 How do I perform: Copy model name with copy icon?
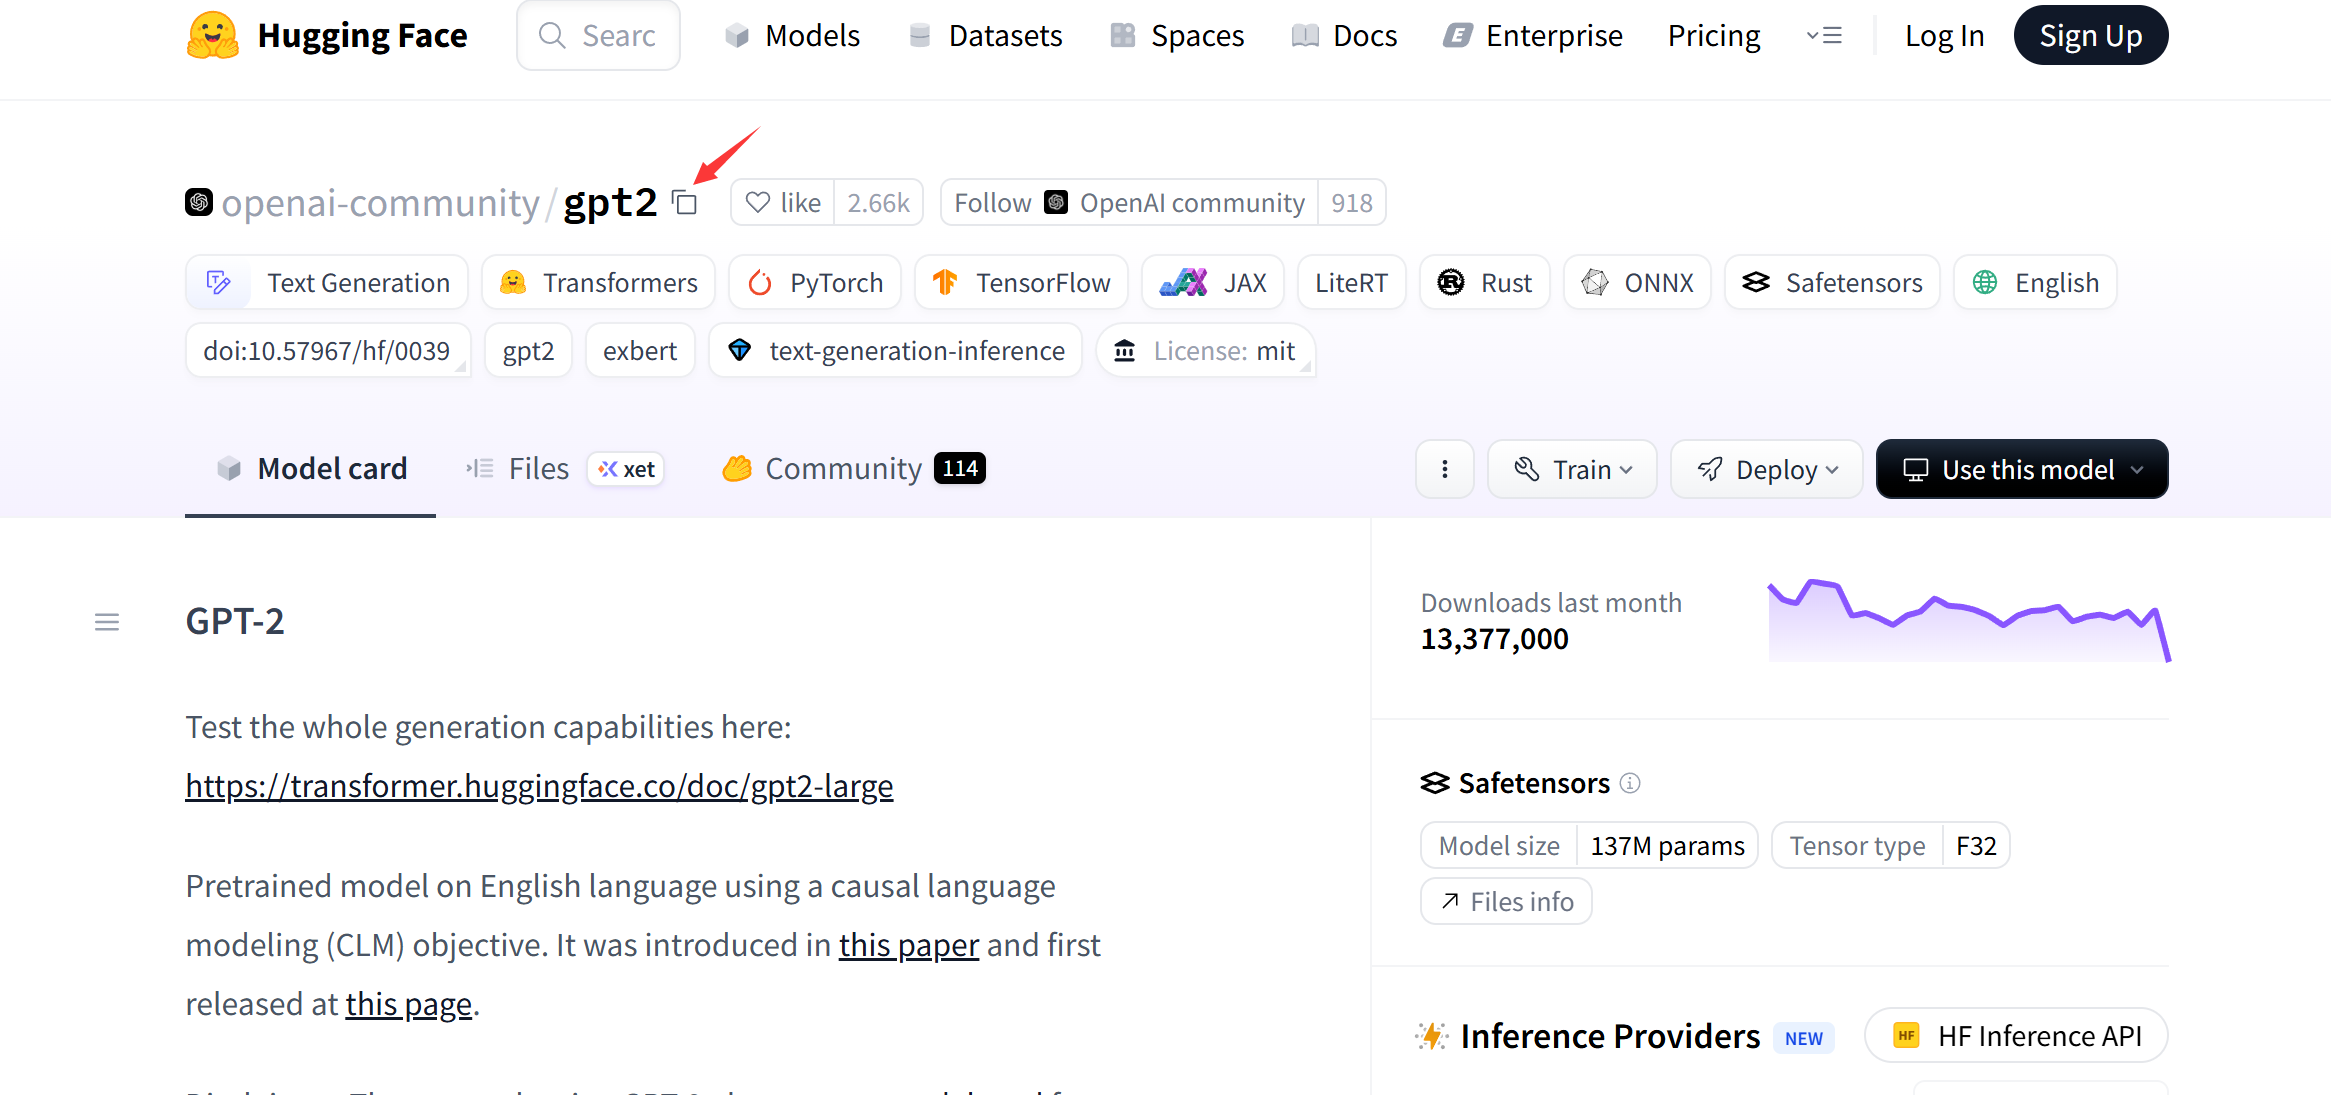tap(685, 203)
